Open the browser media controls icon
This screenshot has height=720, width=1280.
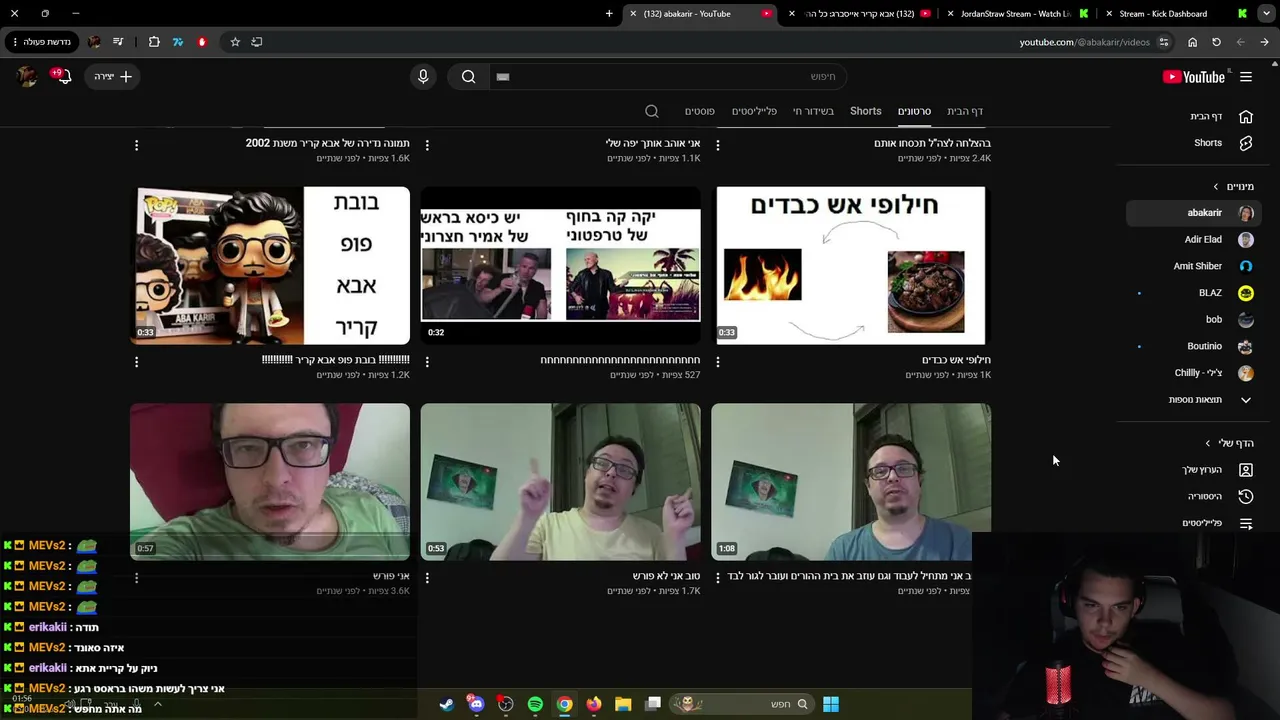118,42
